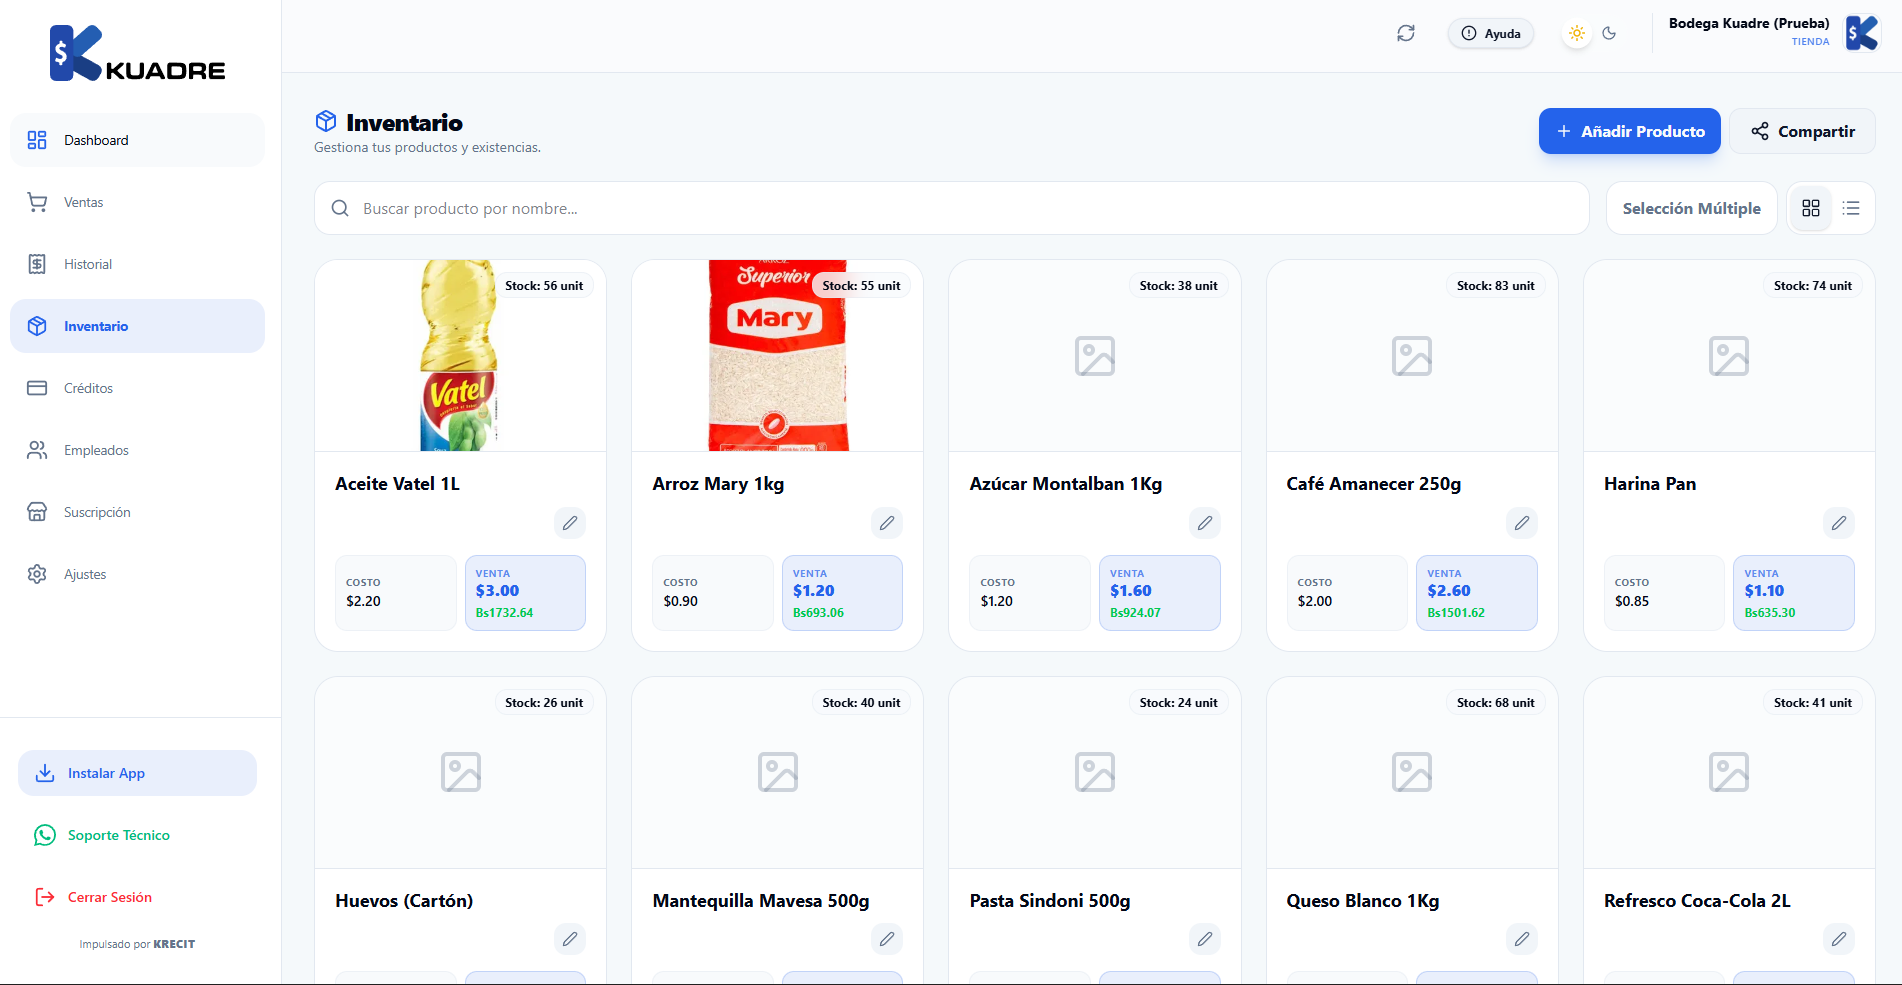Click Huevos (Cartón) placeholder image icon
The width and height of the screenshot is (1902, 985).
[x=461, y=772]
